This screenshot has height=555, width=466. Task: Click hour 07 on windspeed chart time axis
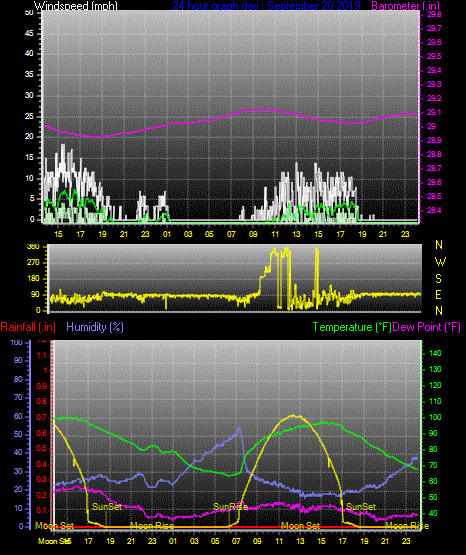pyautogui.click(x=231, y=234)
